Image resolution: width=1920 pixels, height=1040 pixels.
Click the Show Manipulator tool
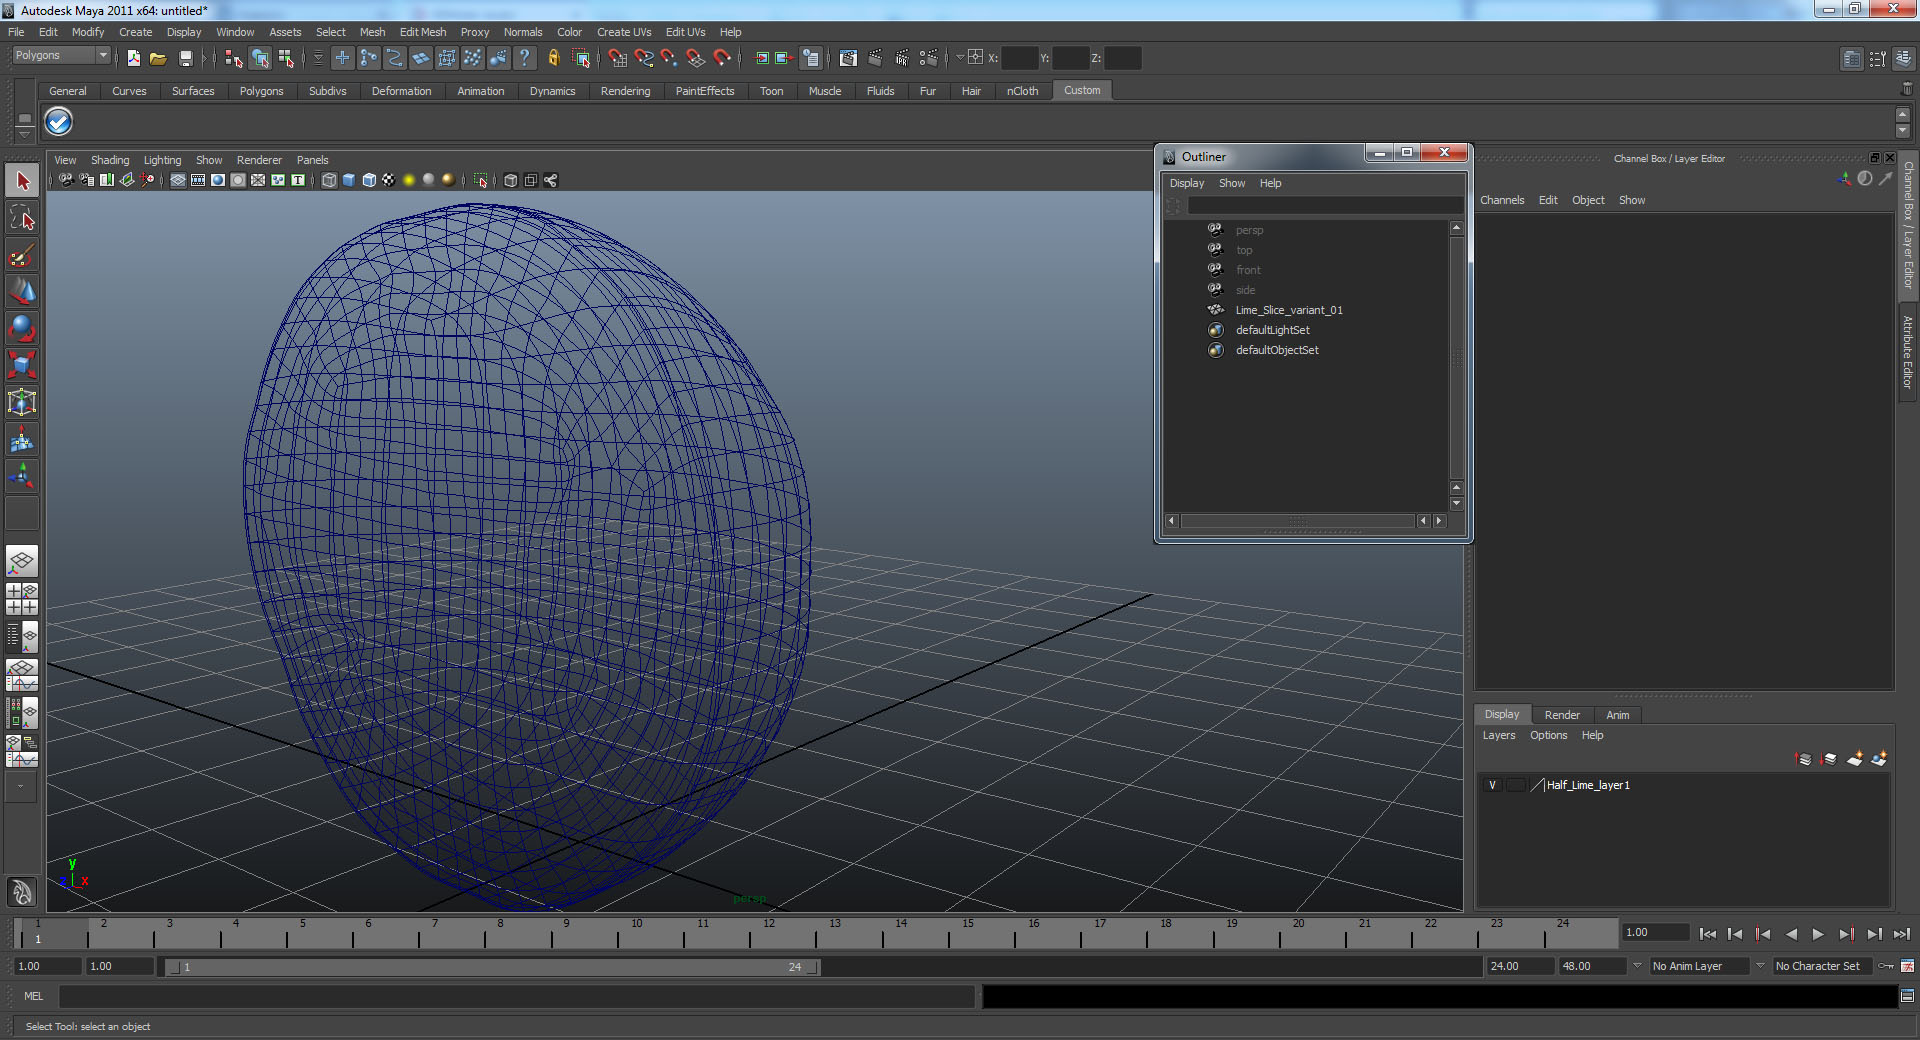pos(22,476)
